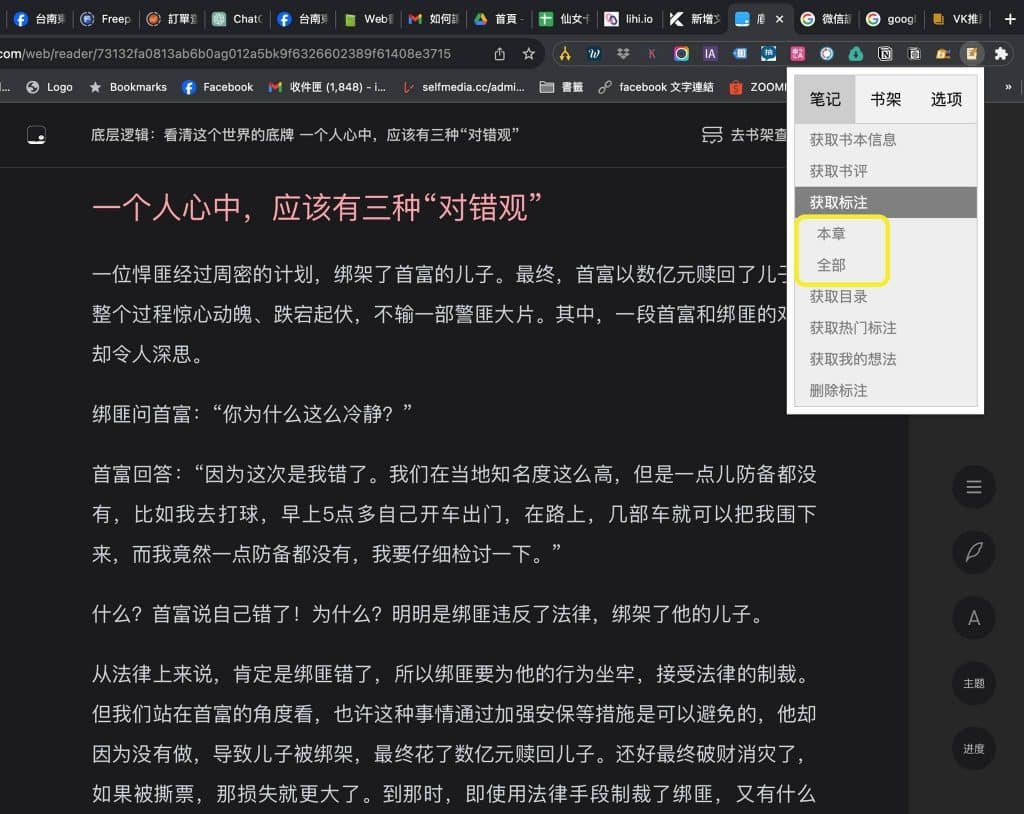1024x814 pixels.
Task: Switch to the 首頁 Google Drive tab
Action: tap(499, 19)
